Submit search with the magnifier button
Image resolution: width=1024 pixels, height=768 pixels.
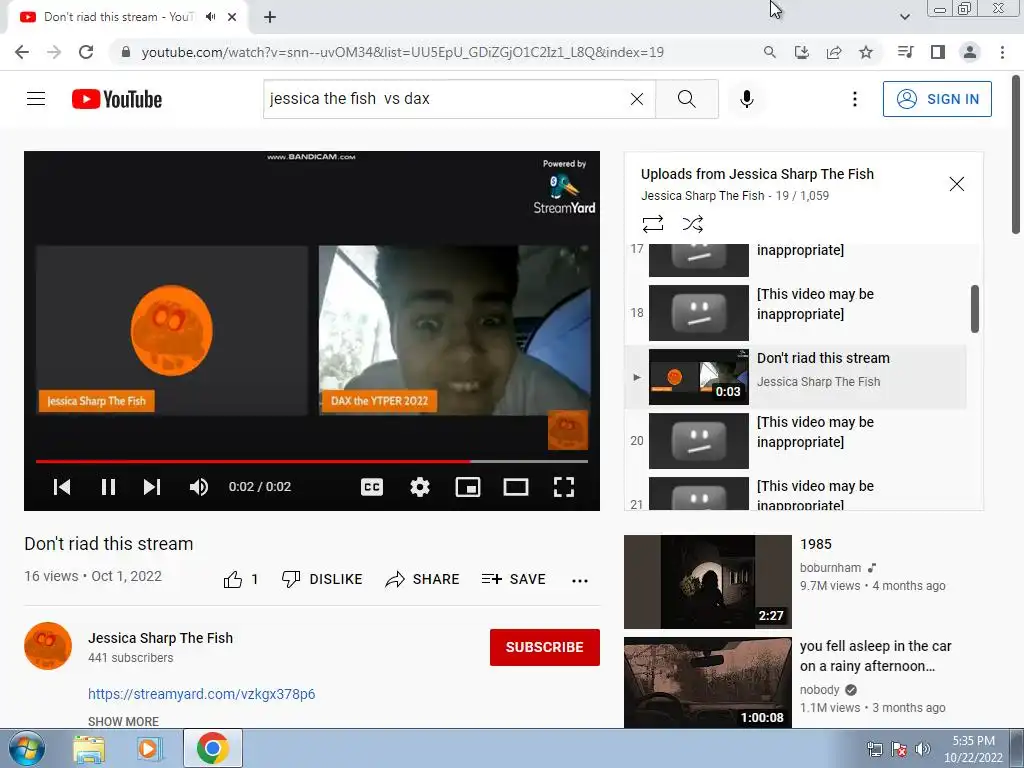(x=686, y=99)
